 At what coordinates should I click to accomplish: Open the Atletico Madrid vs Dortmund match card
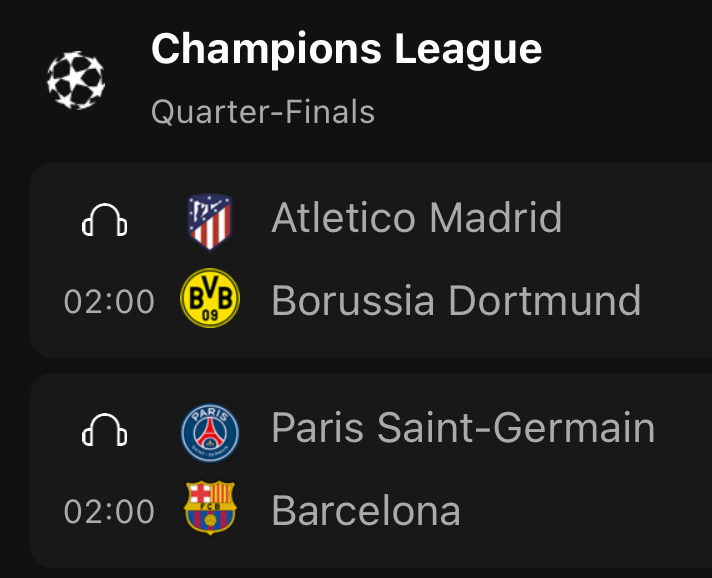pos(371,261)
